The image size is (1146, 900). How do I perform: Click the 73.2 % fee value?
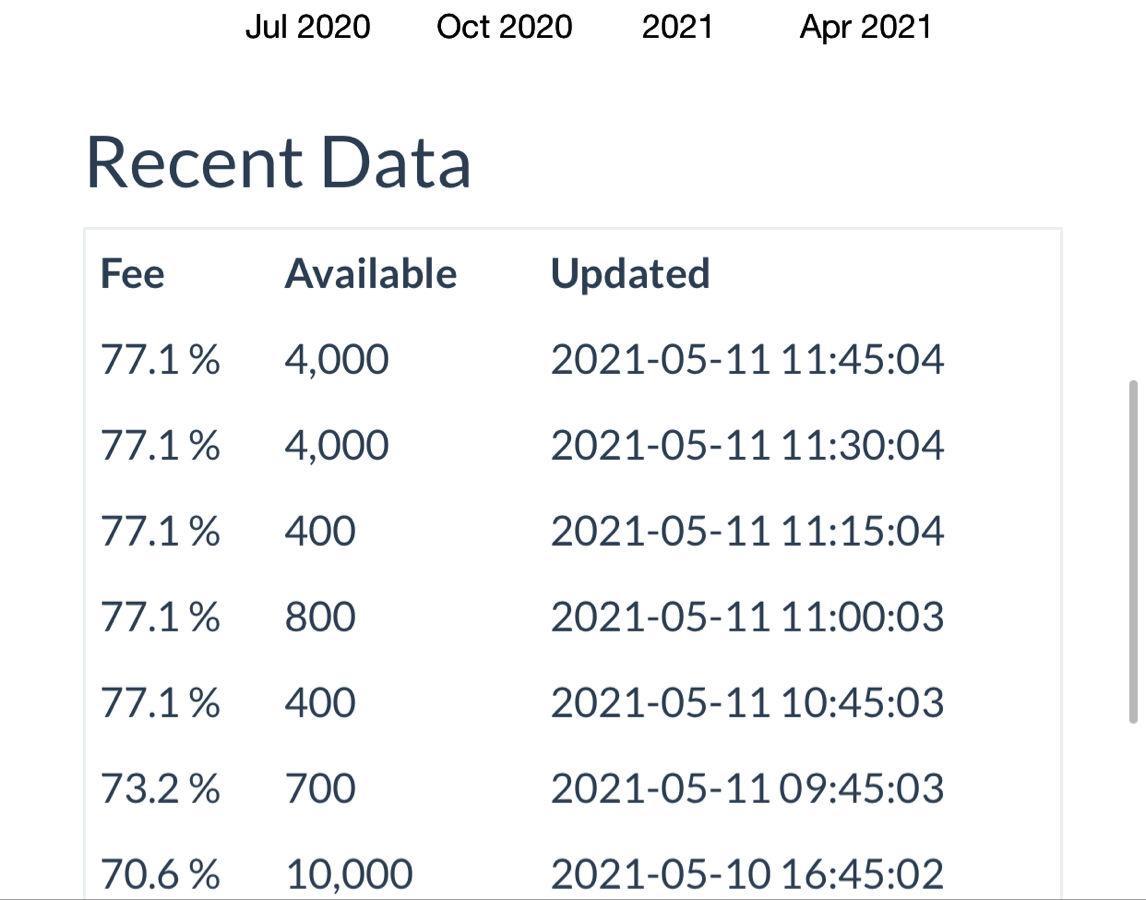[x=160, y=789]
